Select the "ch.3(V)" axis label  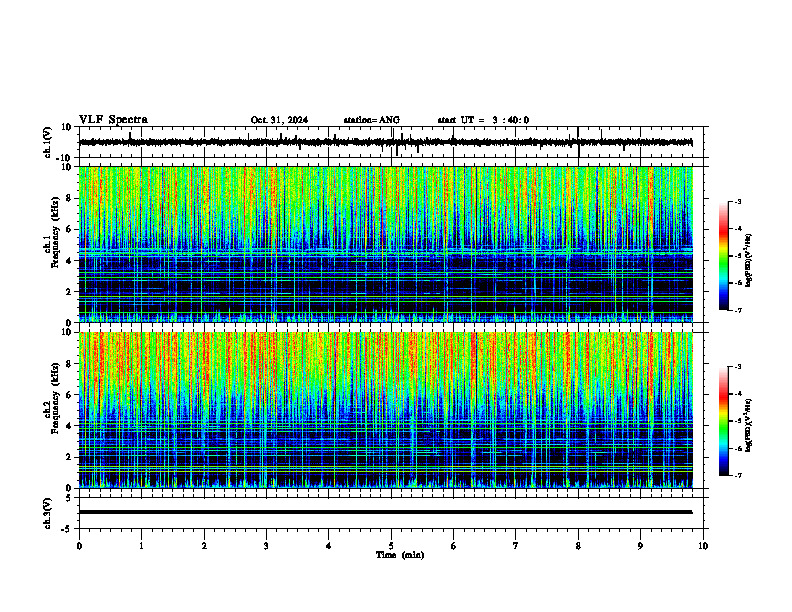48,513
